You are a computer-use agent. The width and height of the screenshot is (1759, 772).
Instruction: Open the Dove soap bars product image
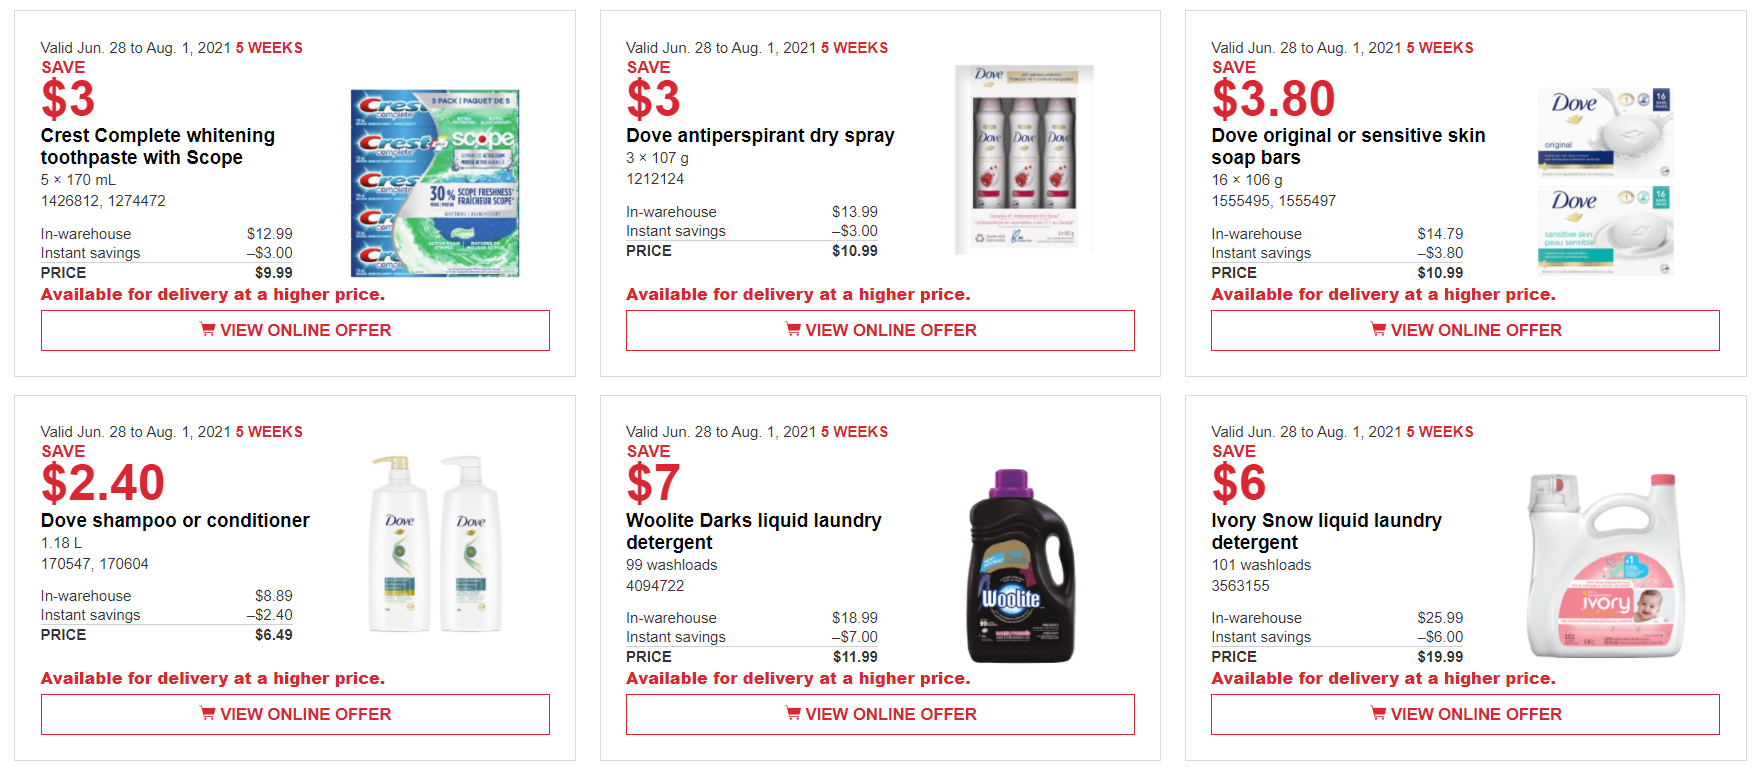1604,182
